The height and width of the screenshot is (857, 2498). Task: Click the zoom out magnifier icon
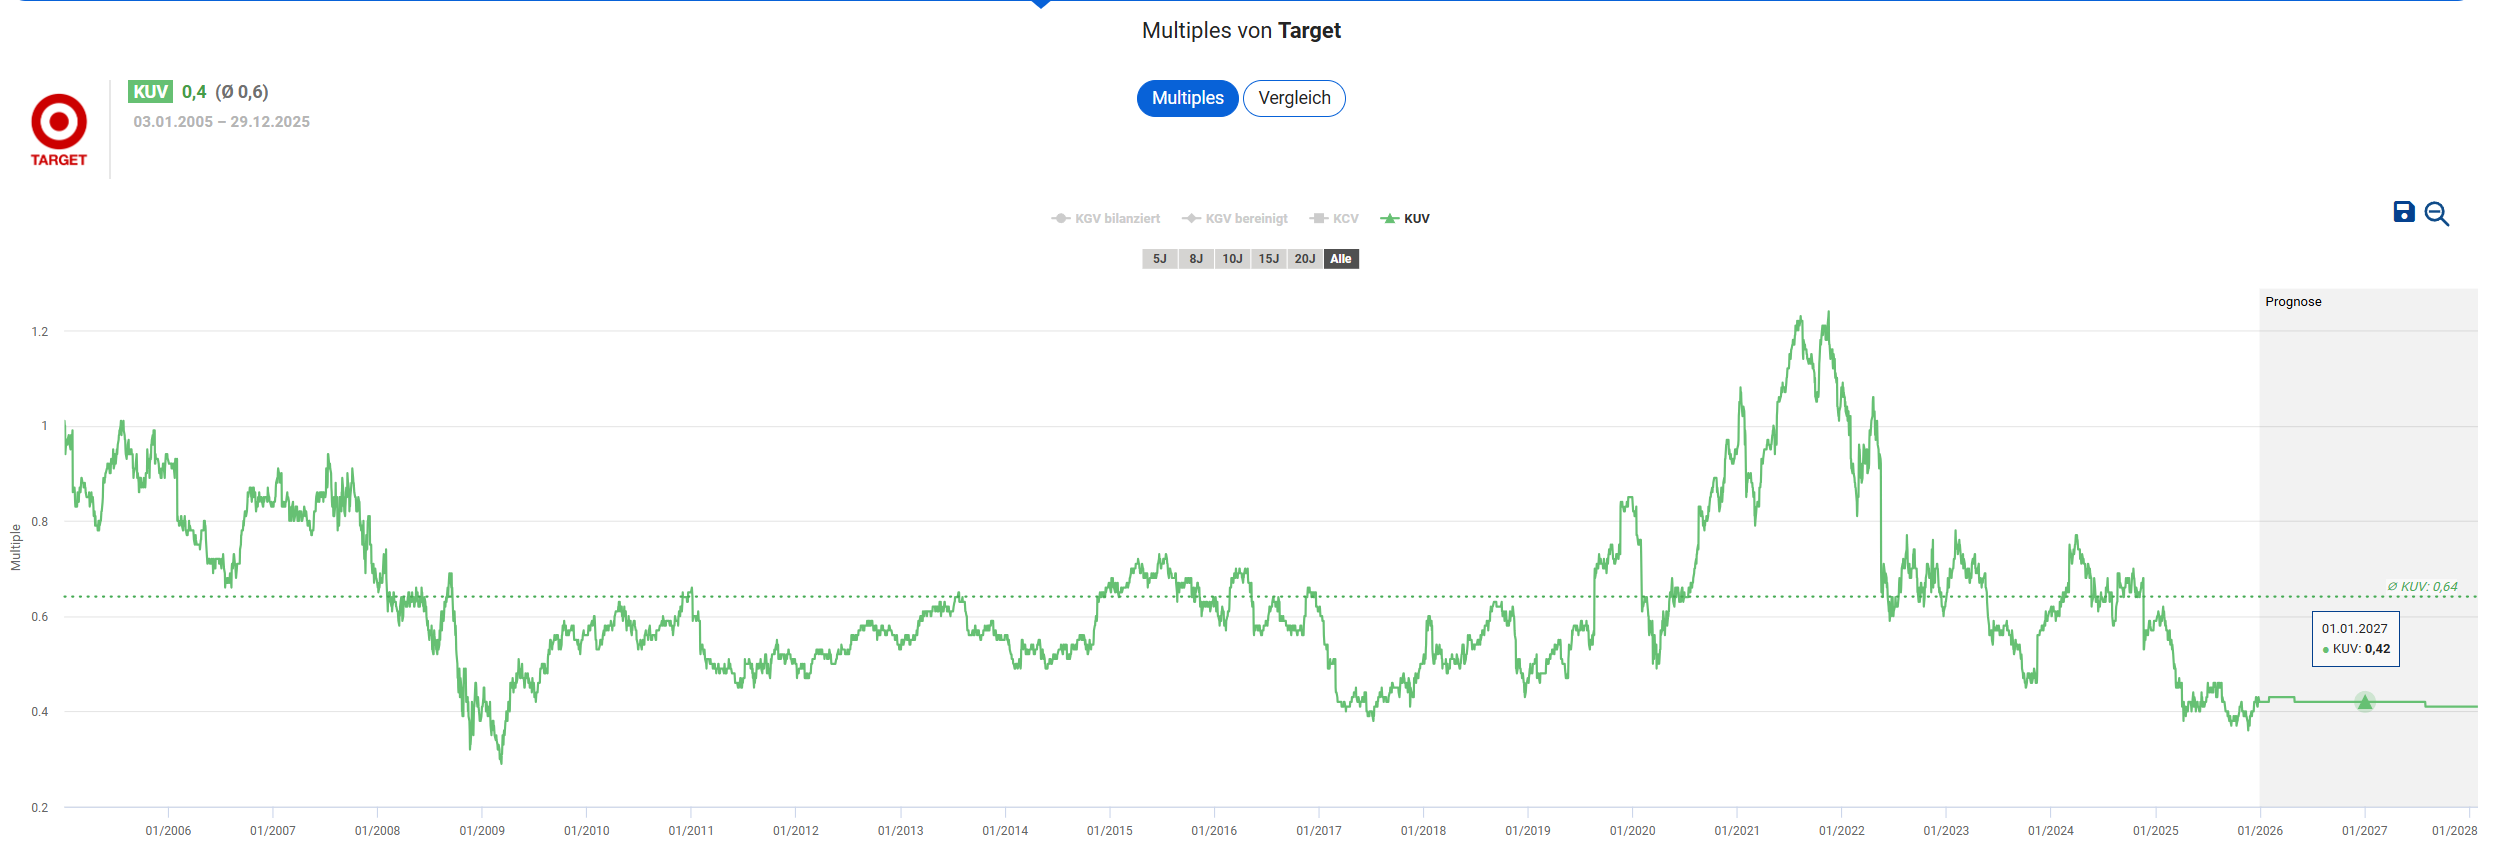[x=2437, y=214]
